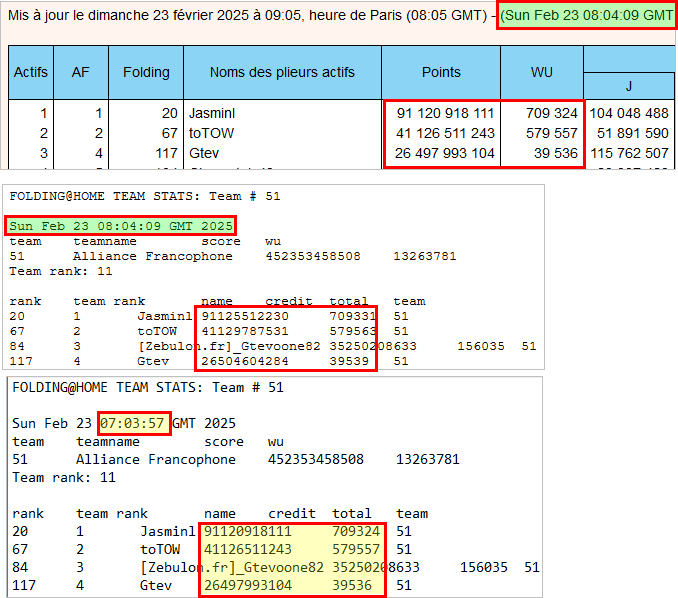Select the credit value 91125512230
The height and width of the screenshot is (598, 678).
(245, 316)
